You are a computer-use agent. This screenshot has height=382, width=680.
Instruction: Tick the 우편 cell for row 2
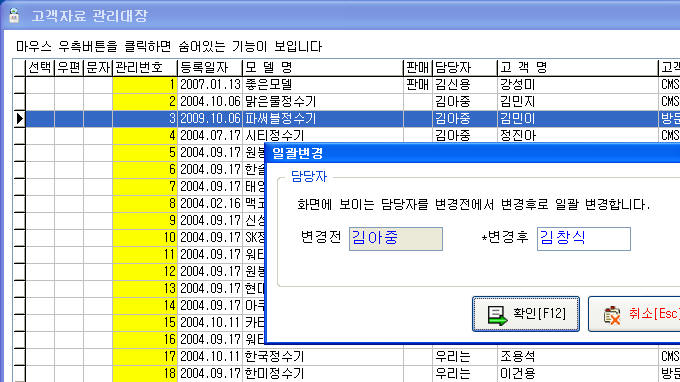point(69,101)
